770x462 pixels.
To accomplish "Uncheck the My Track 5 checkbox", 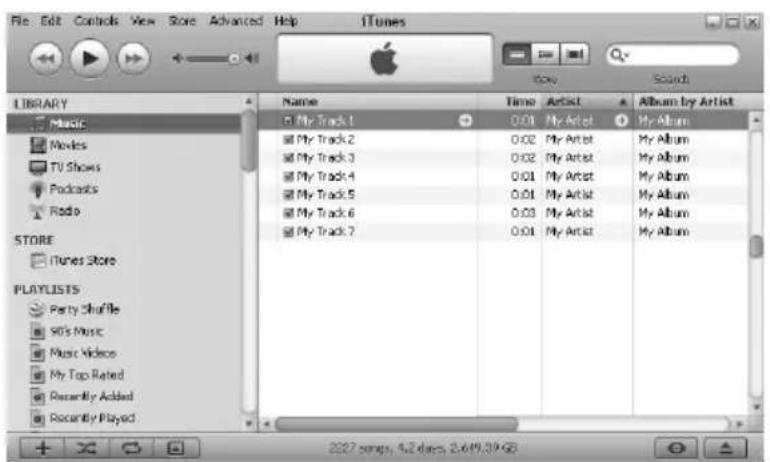I will point(288,194).
